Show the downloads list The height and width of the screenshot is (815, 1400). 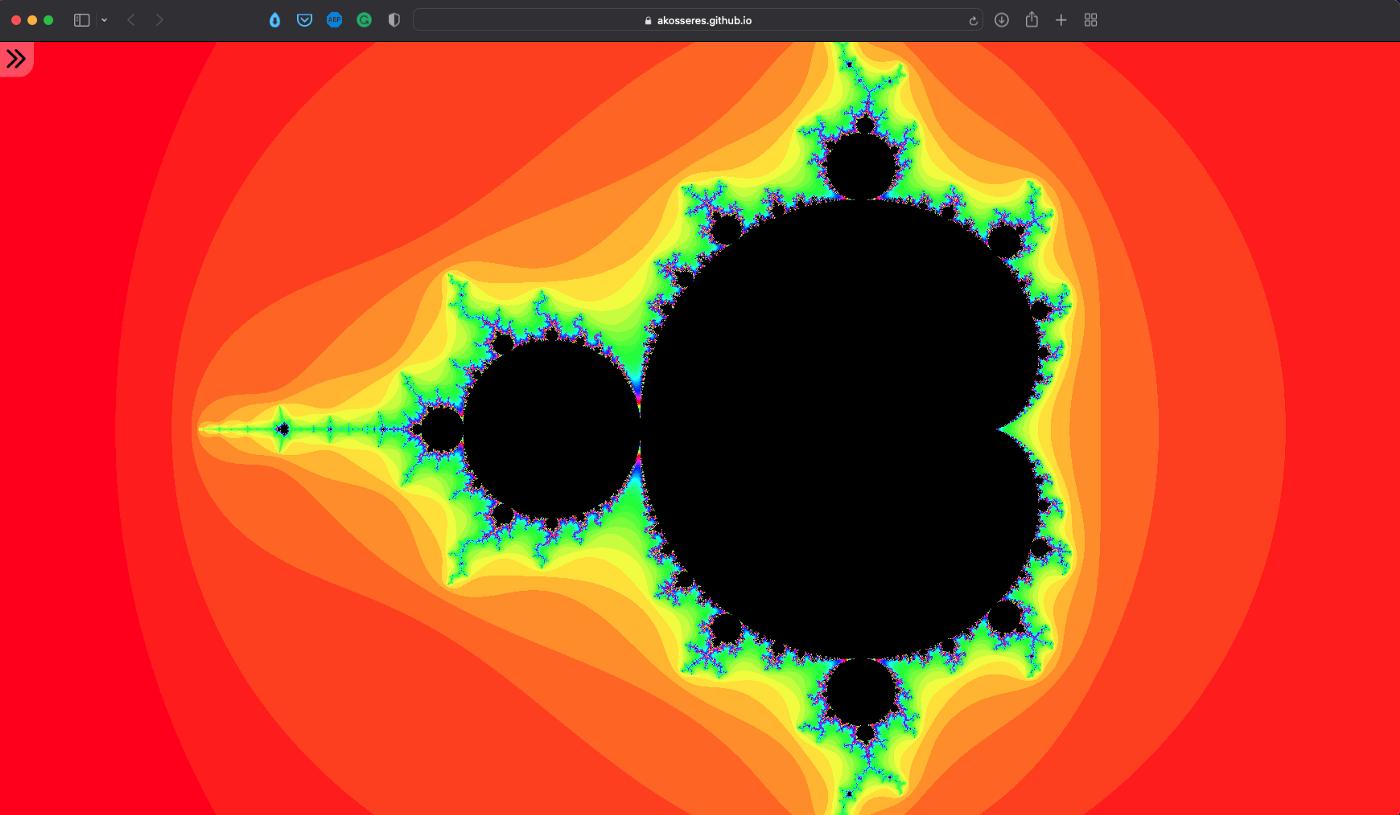click(1001, 20)
